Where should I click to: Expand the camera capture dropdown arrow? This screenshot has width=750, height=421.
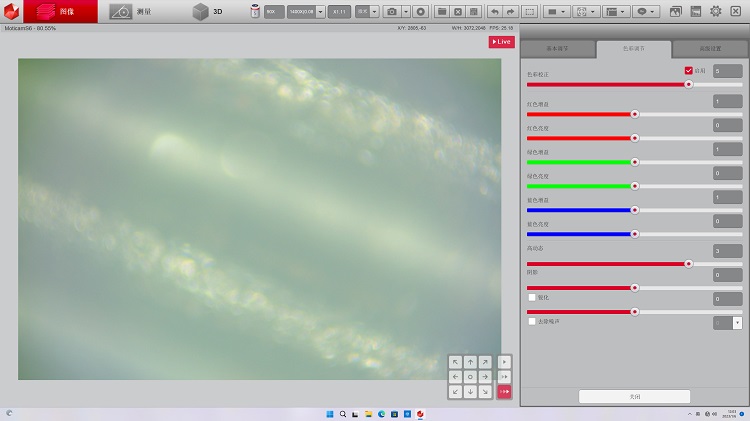click(x=405, y=12)
